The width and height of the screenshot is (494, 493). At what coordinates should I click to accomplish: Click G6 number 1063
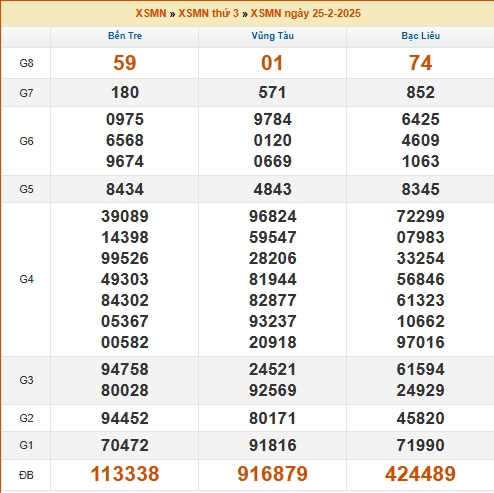(421, 161)
